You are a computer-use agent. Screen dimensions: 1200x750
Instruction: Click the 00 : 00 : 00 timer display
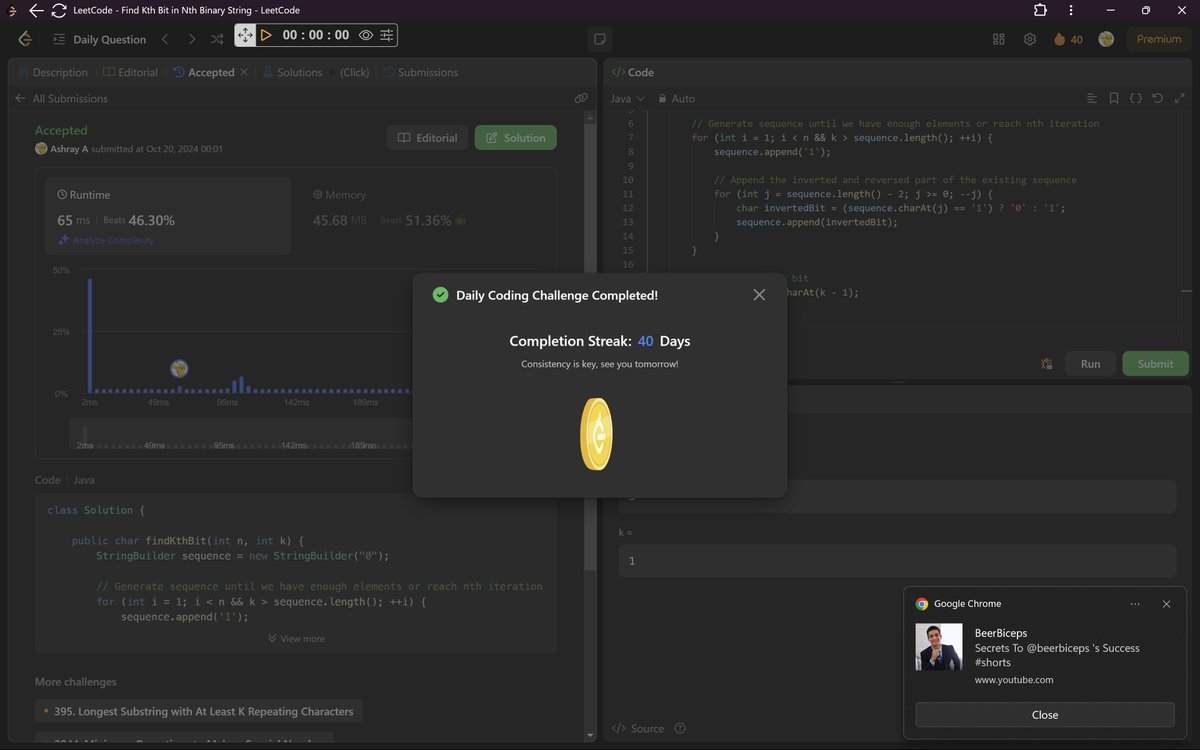pos(316,35)
